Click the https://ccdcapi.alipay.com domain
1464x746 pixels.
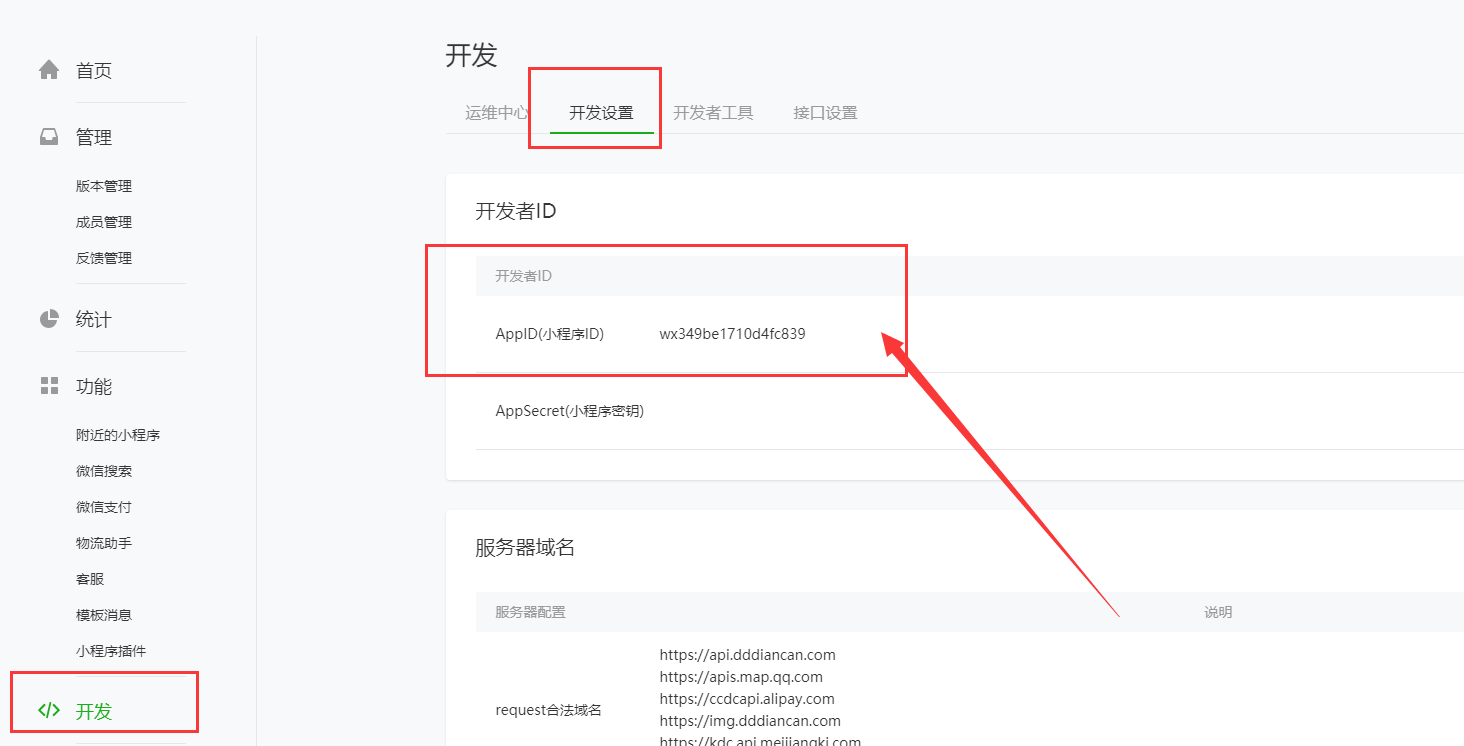pos(747,699)
